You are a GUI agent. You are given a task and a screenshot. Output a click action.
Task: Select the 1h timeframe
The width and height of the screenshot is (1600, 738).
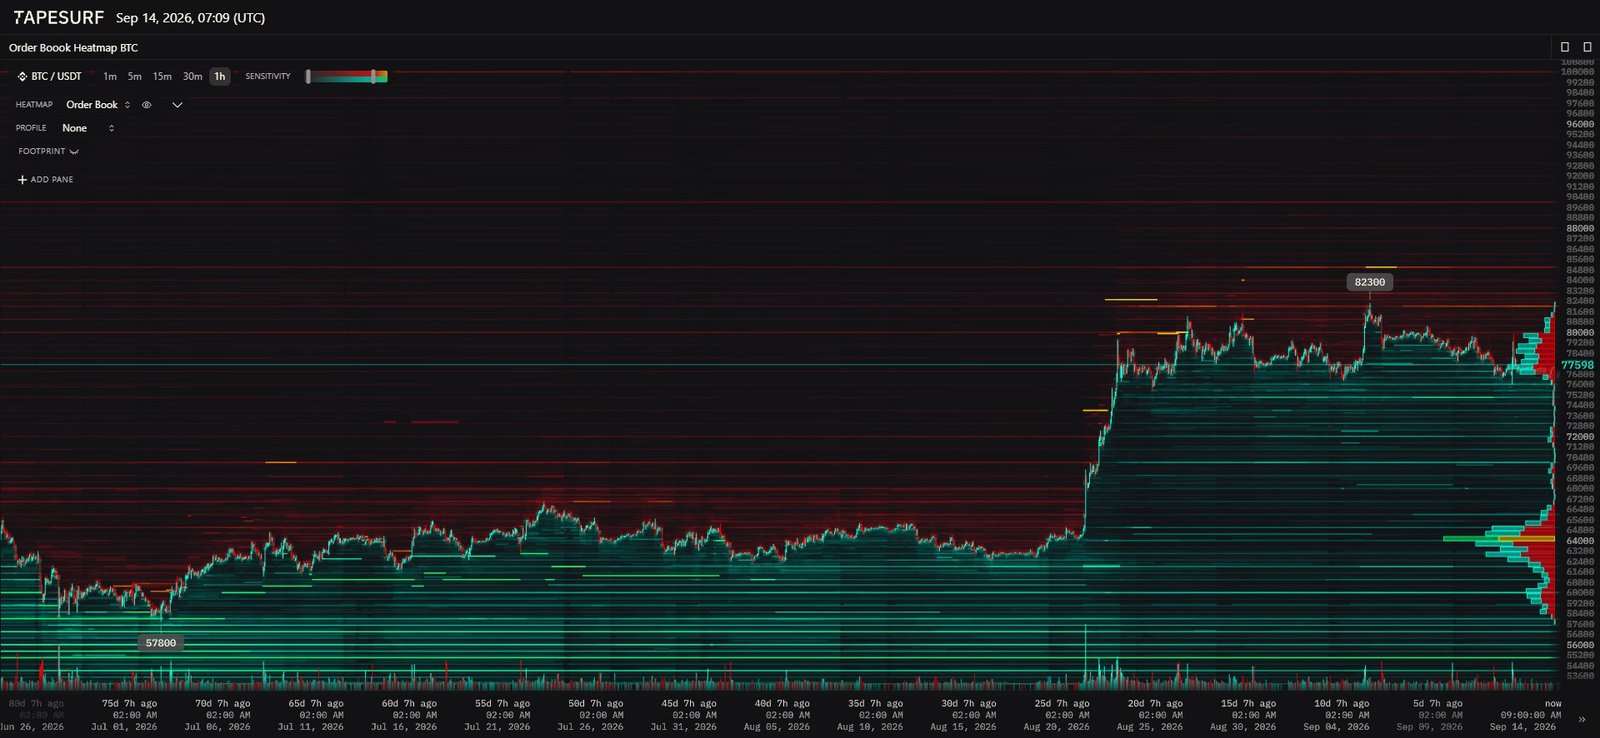click(220, 76)
